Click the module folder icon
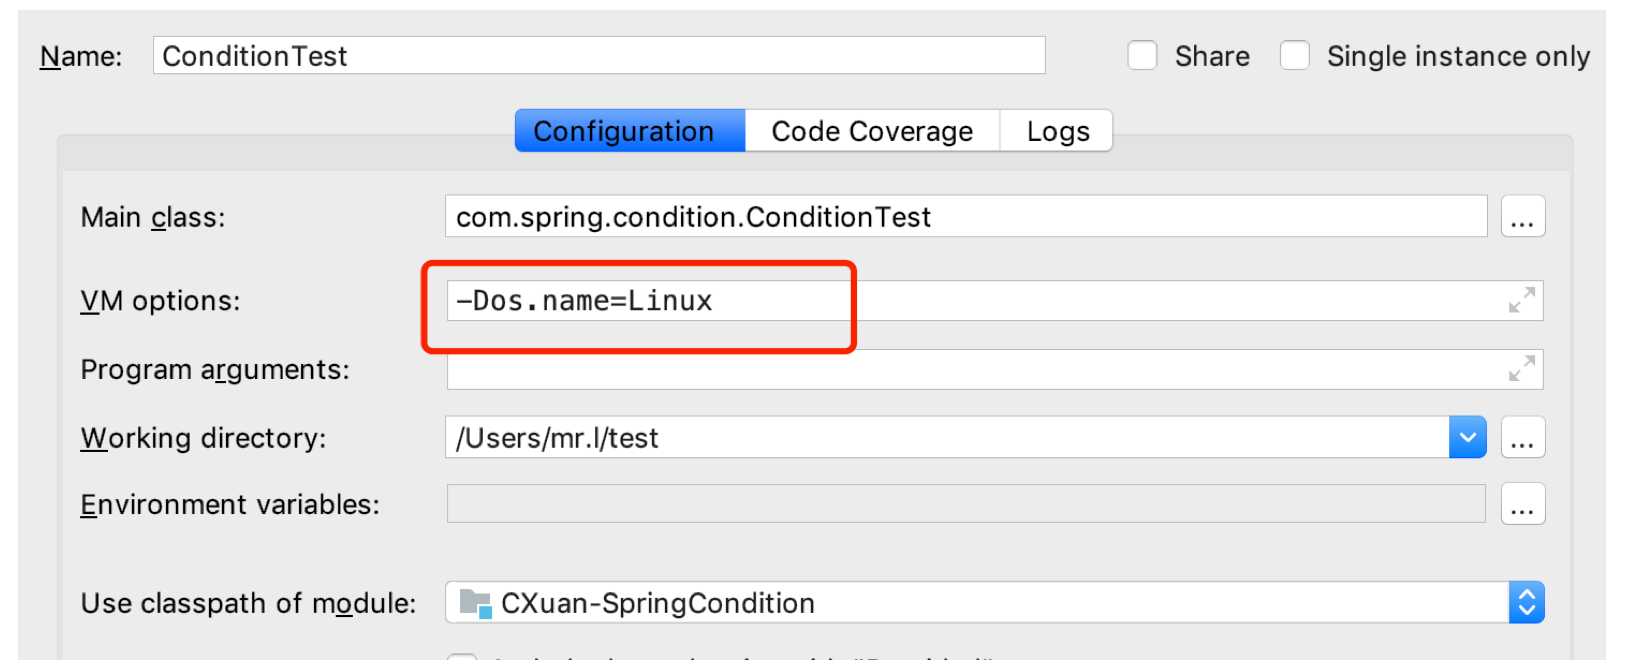 [x=475, y=603]
